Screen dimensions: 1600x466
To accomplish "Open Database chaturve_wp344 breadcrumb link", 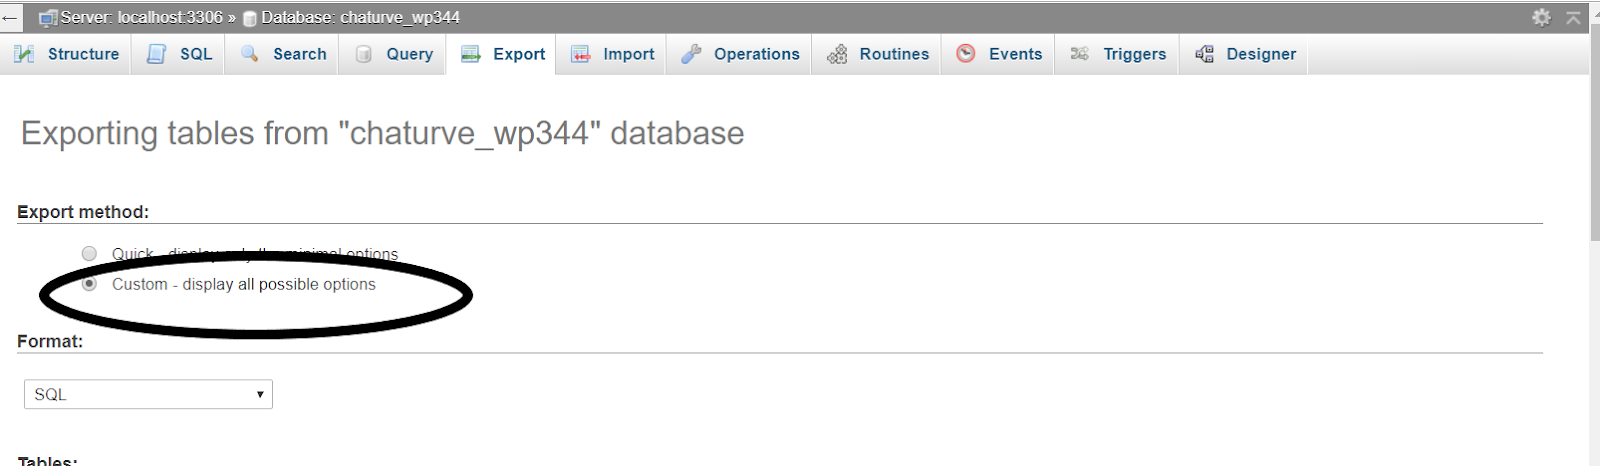I will 360,17.
